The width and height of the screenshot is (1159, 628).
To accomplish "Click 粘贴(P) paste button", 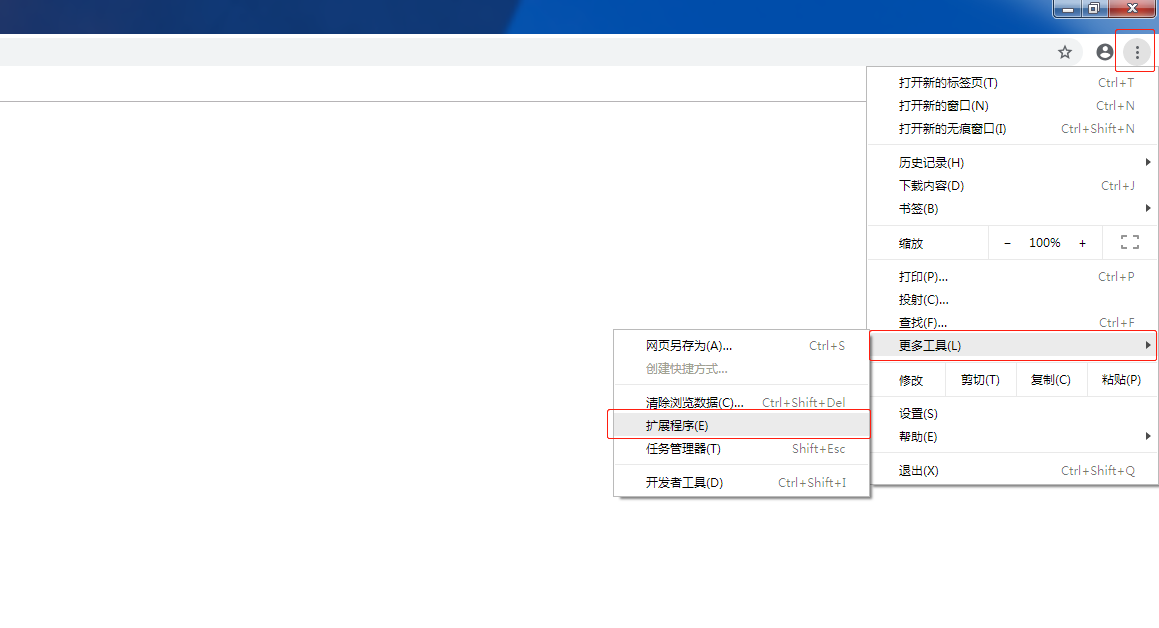I will click(1121, 380).
